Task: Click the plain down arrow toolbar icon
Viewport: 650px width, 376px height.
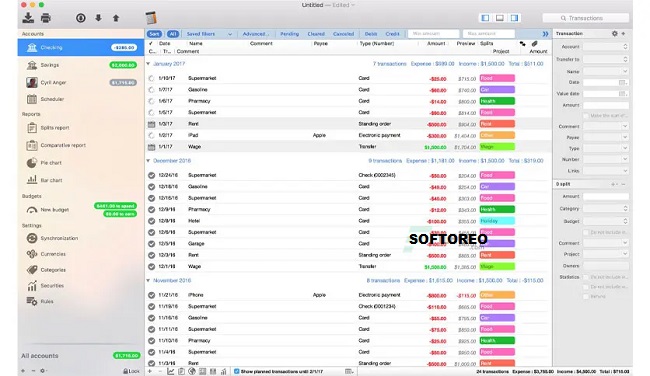Action: point(98,18)
